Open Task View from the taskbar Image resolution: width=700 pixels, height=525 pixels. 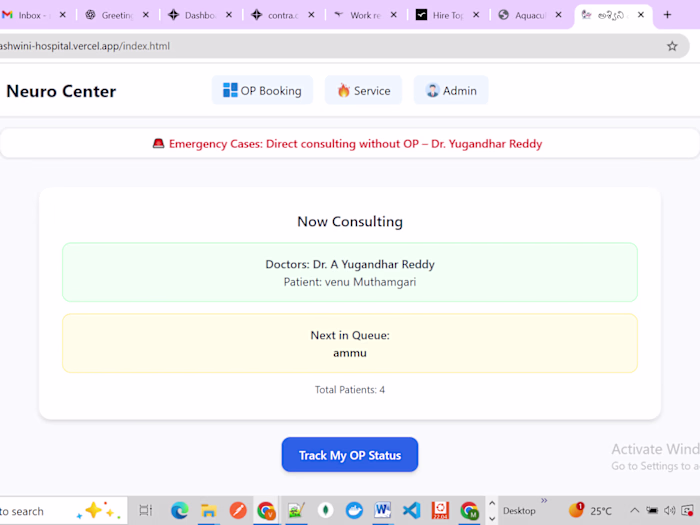point(146,510)
